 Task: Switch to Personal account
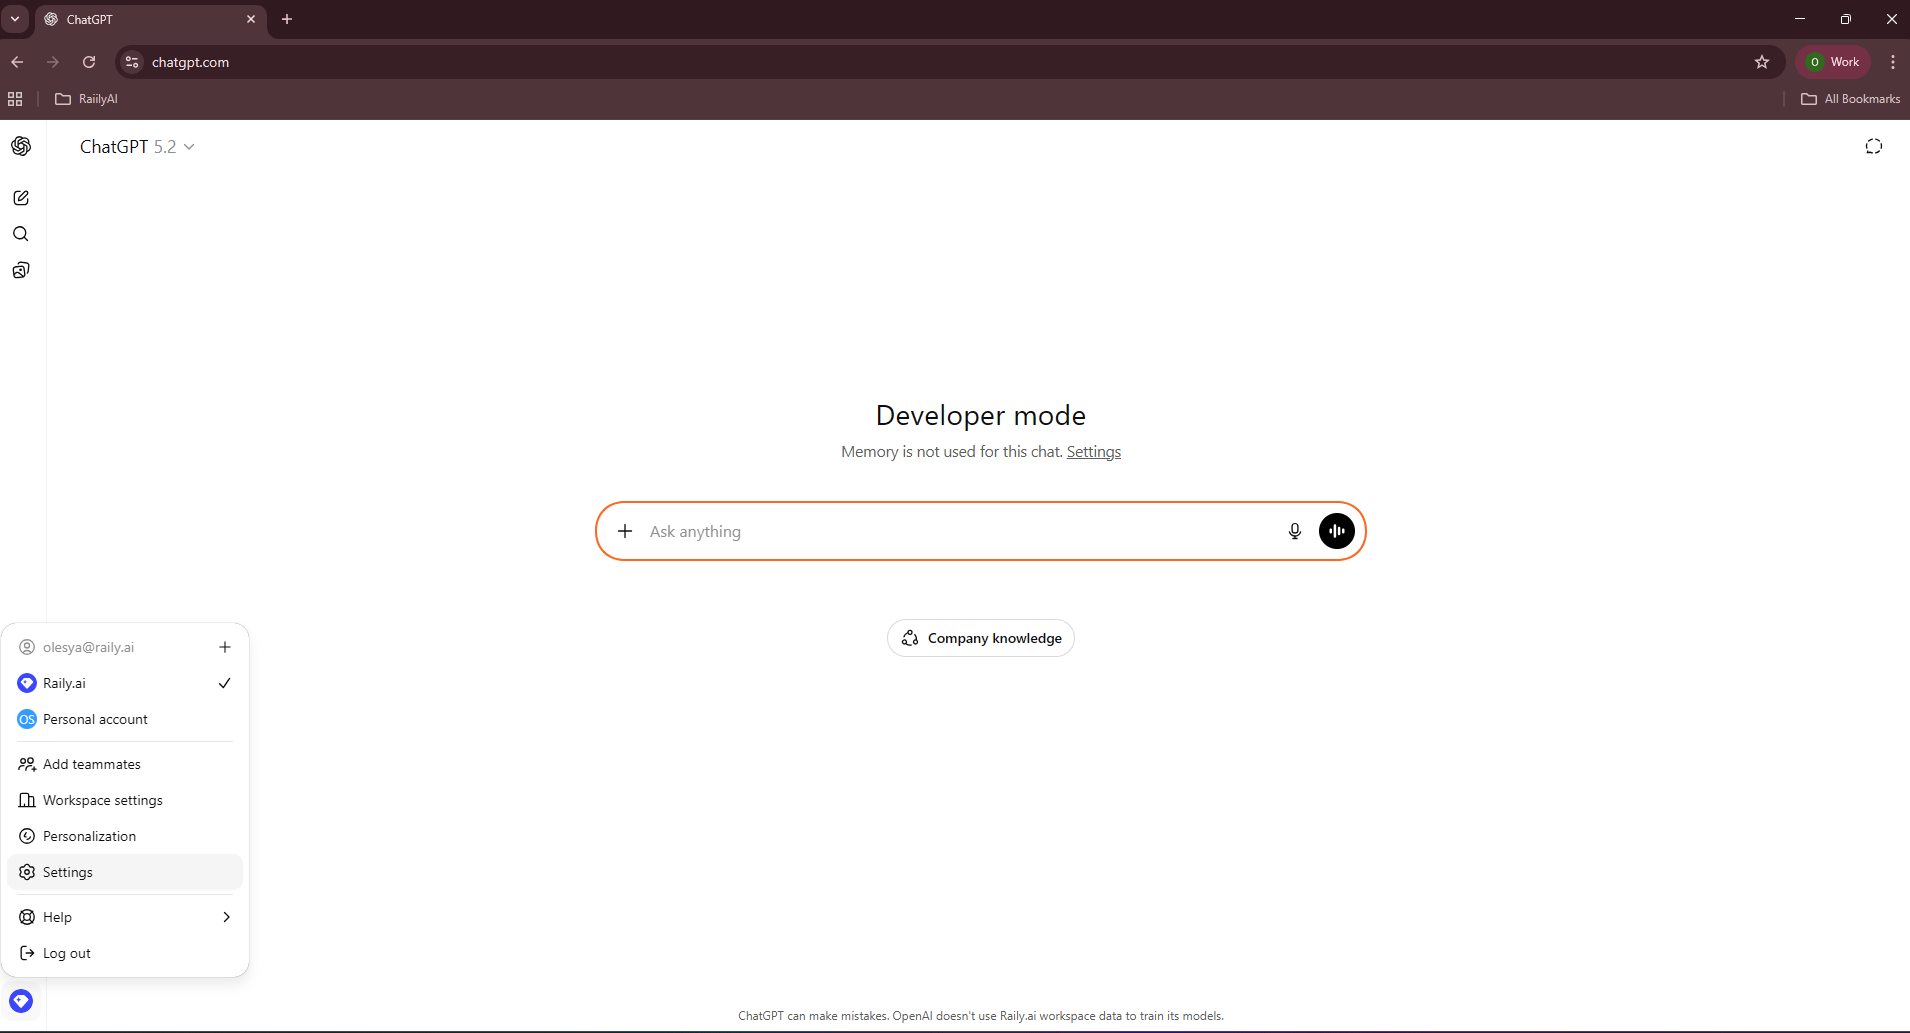click(125, 719)
